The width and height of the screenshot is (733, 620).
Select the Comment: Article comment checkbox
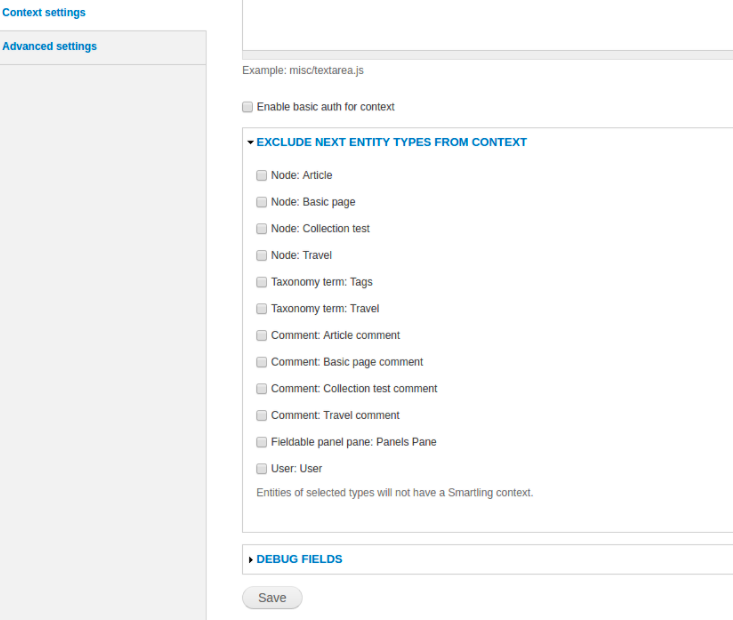[261, 335]
